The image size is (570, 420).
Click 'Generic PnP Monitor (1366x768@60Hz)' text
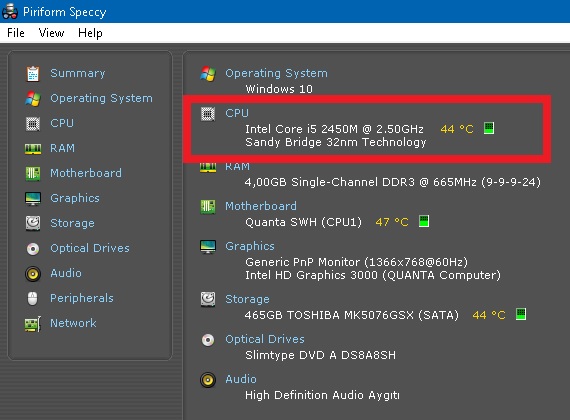click(x=357, y=262)
